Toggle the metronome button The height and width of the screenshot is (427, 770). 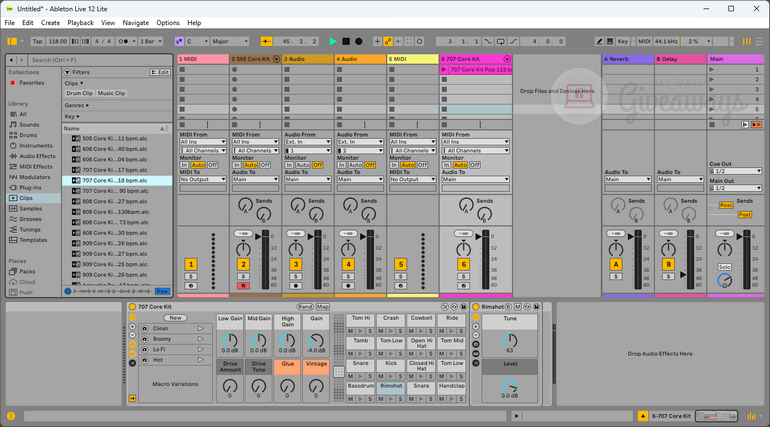tap(124, 41)
